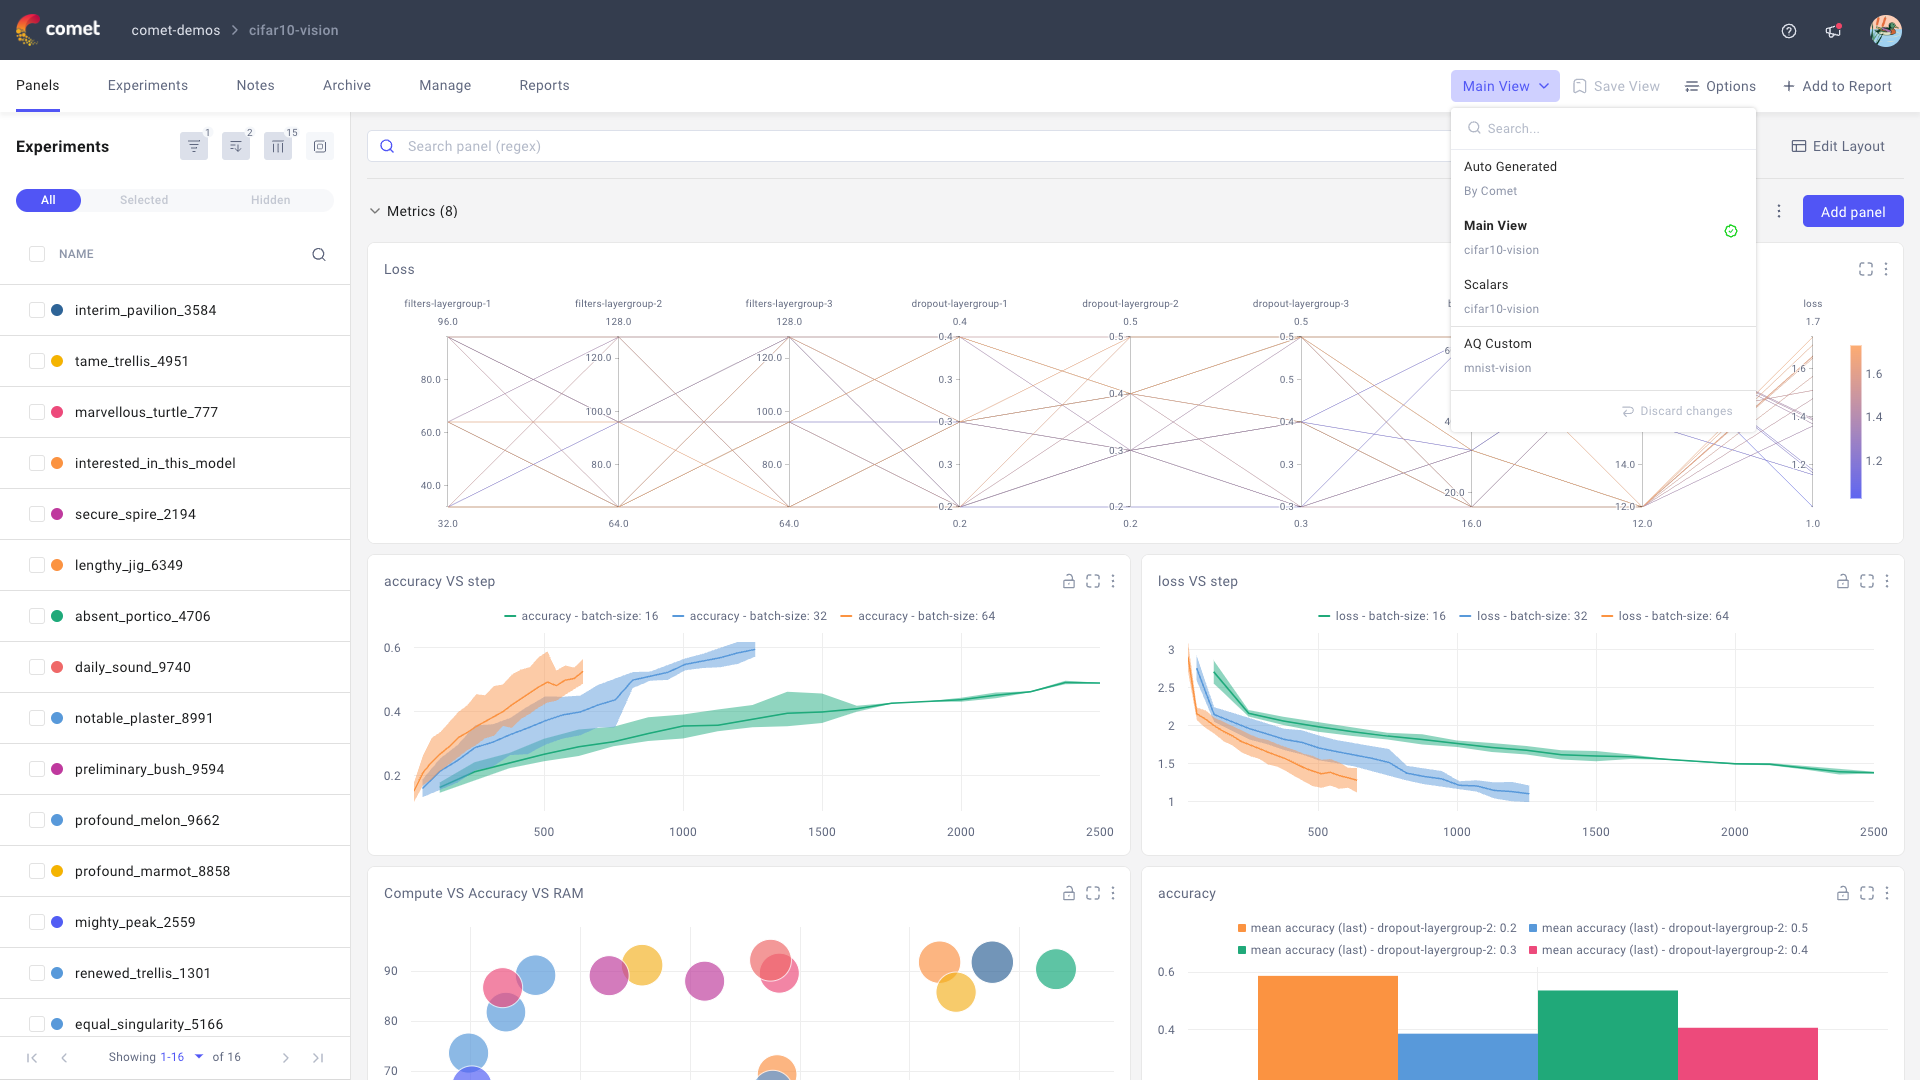The height and width of the screenshot is (1080, 1920).
Task: Open the help icon in the top bar
Action: pyautogui.click(x=1788, y=30)
